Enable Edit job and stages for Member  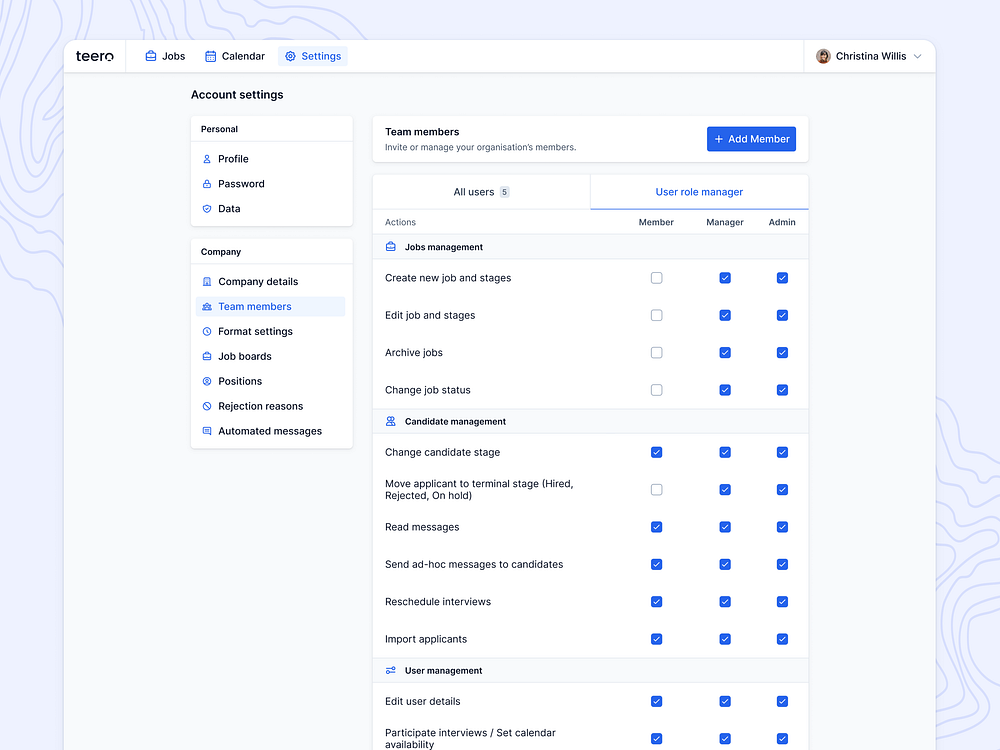tap(656, 315)
